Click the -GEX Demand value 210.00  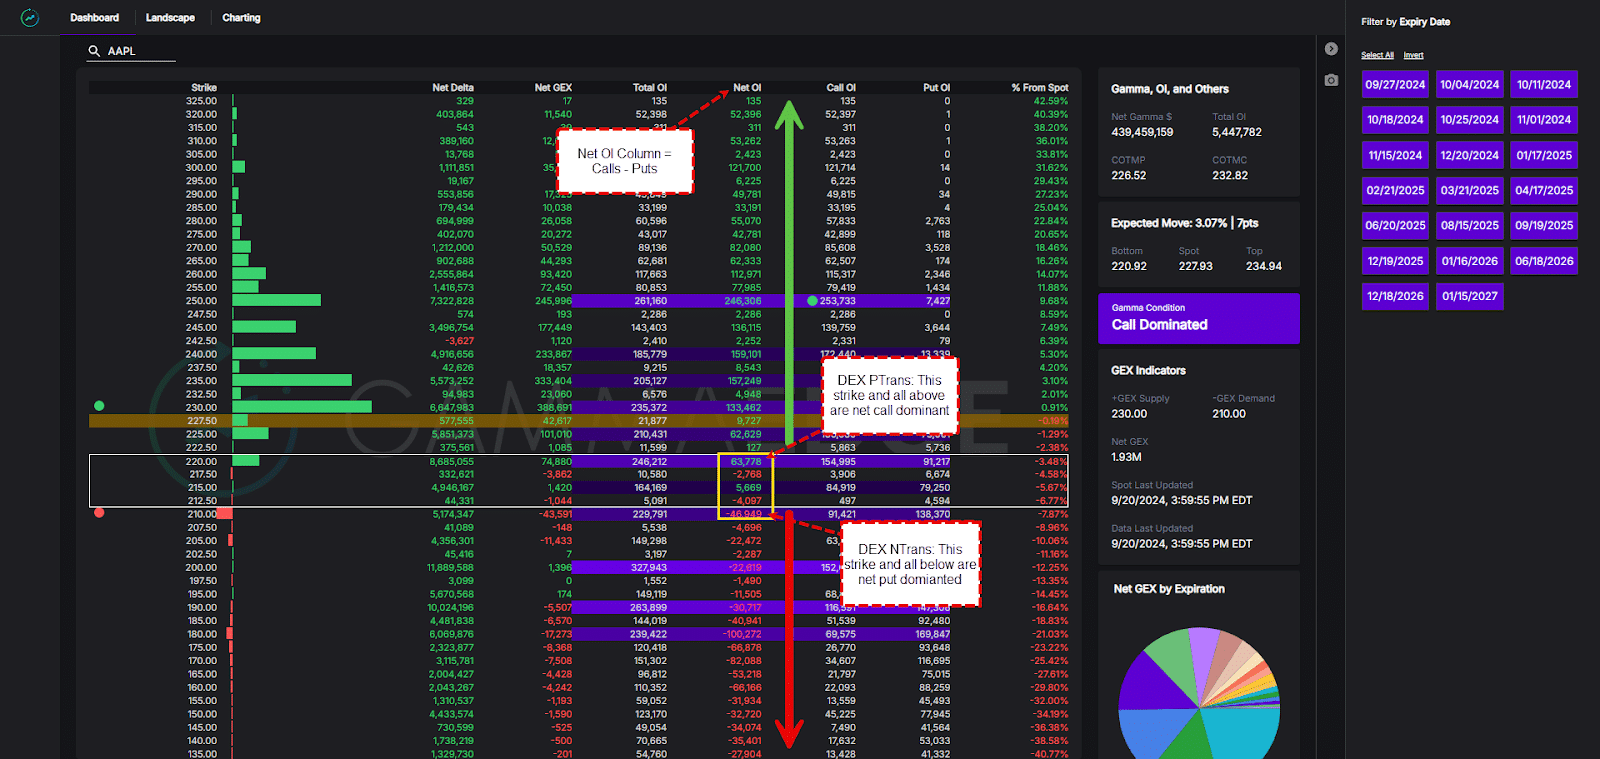point(1229,414)
